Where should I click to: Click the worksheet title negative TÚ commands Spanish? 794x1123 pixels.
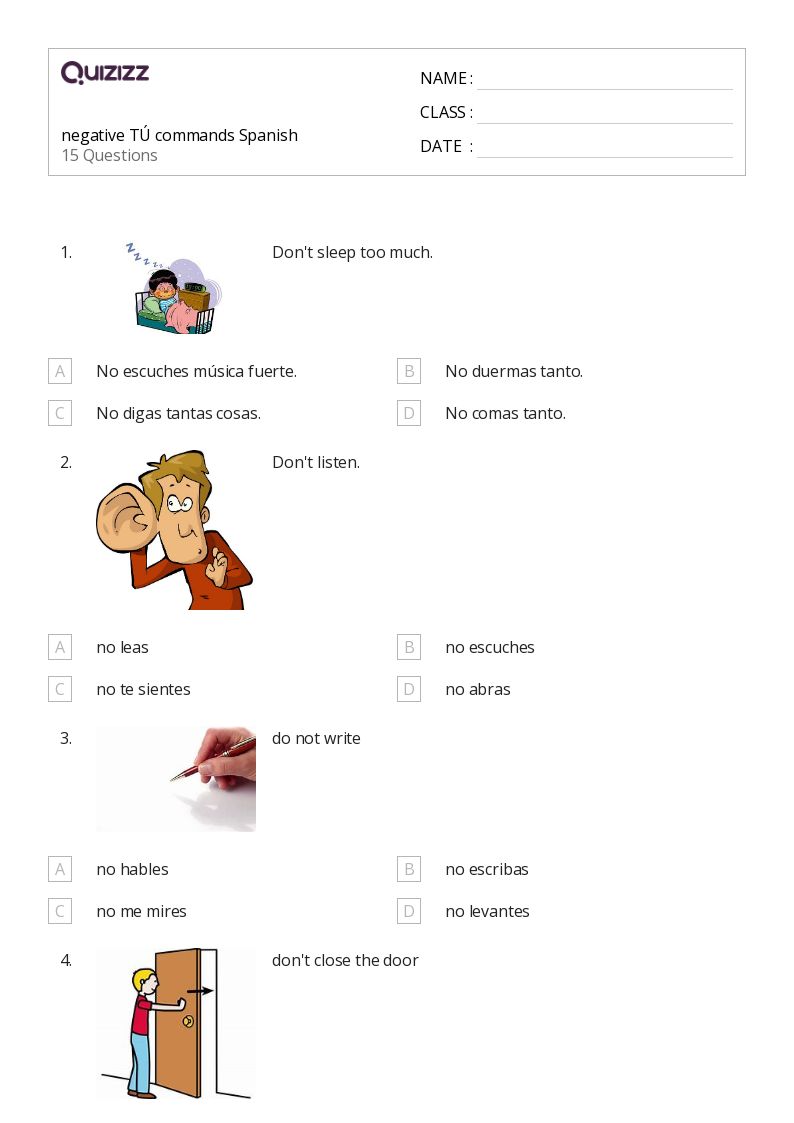[180, 135]
